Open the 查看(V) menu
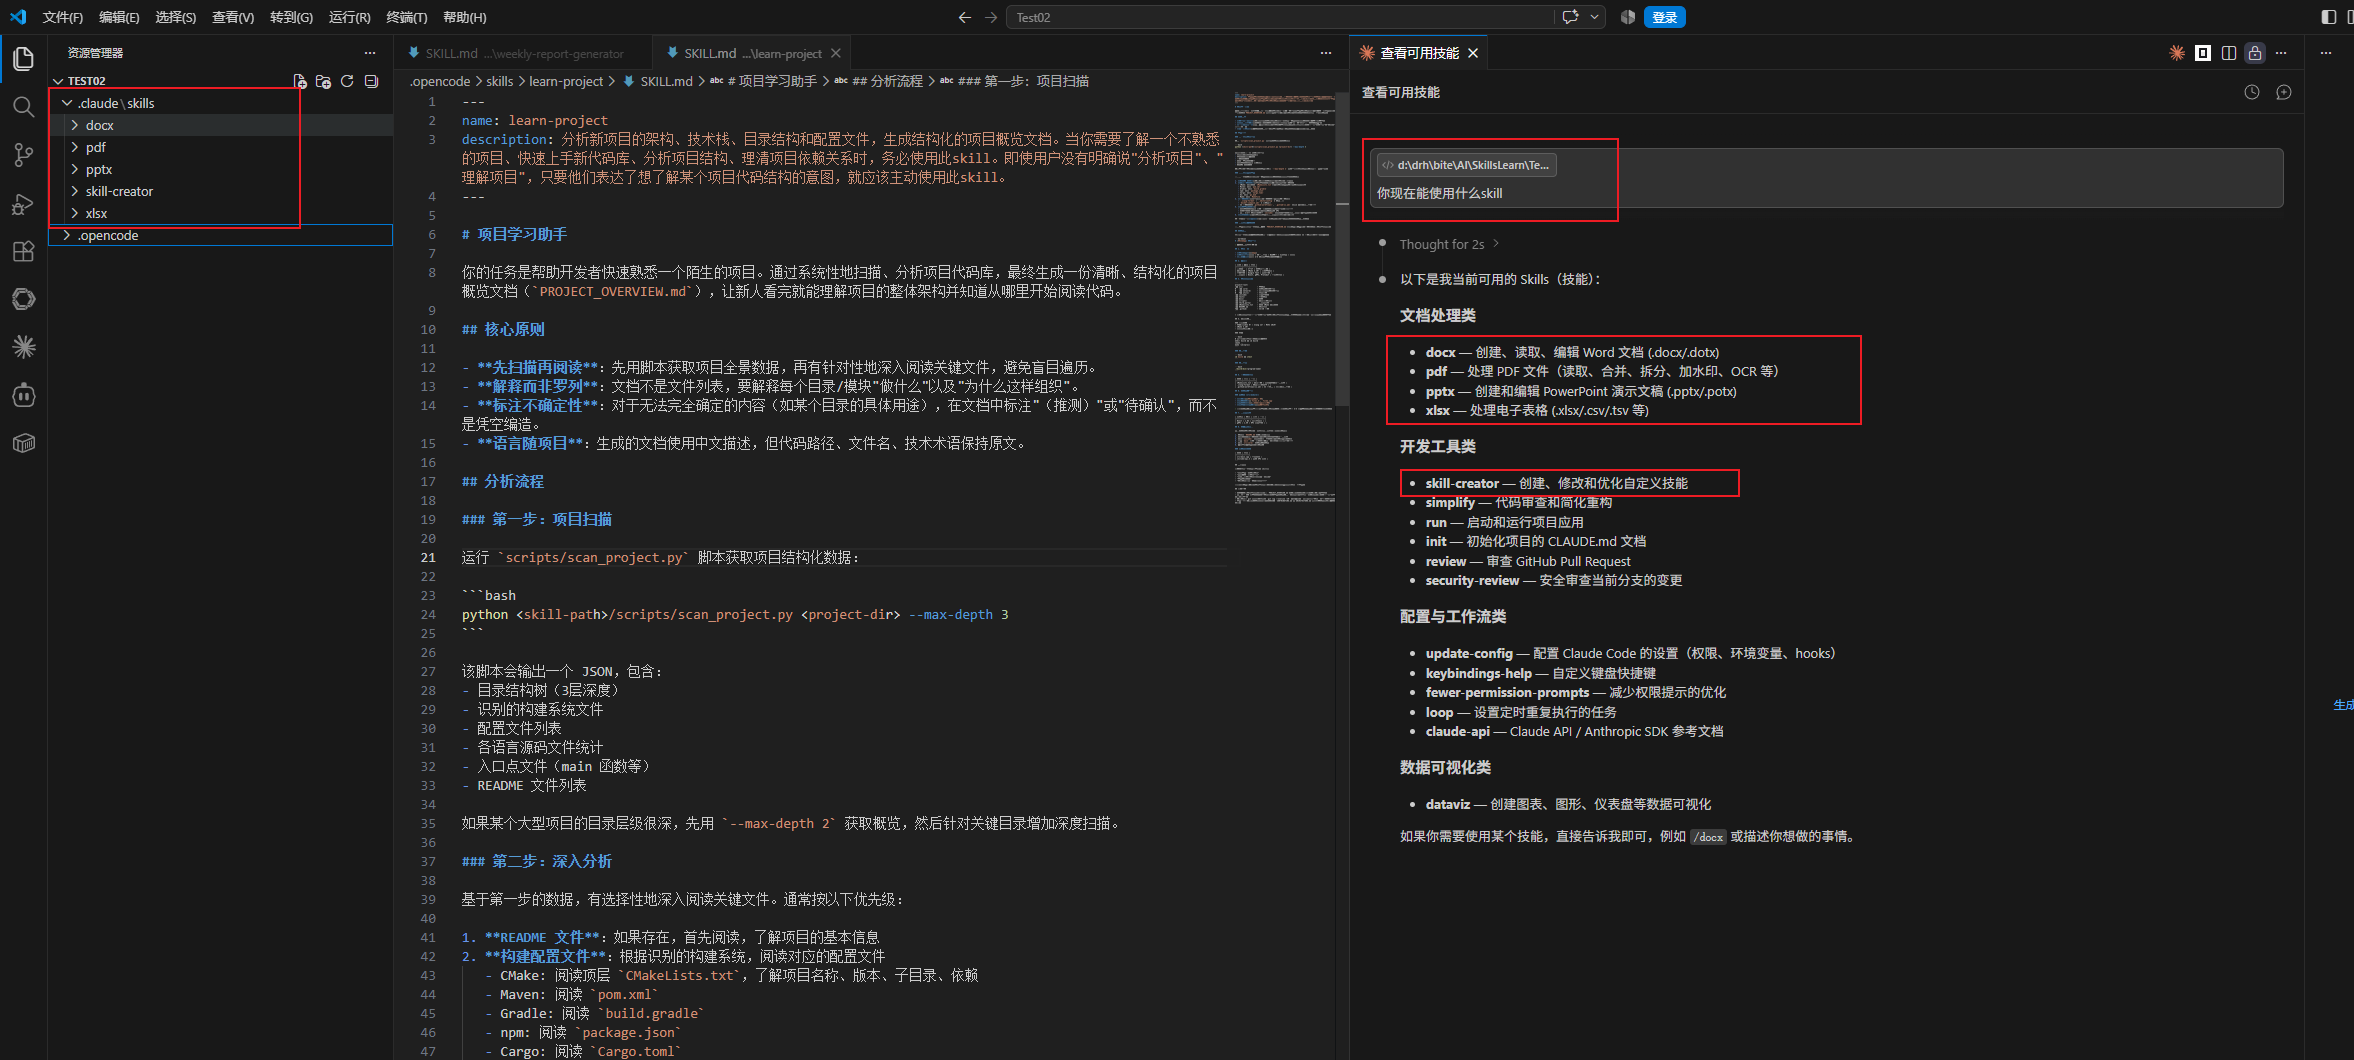Image resolution: width=2354 pixels, height=1060 pixels. click(233, 17)
